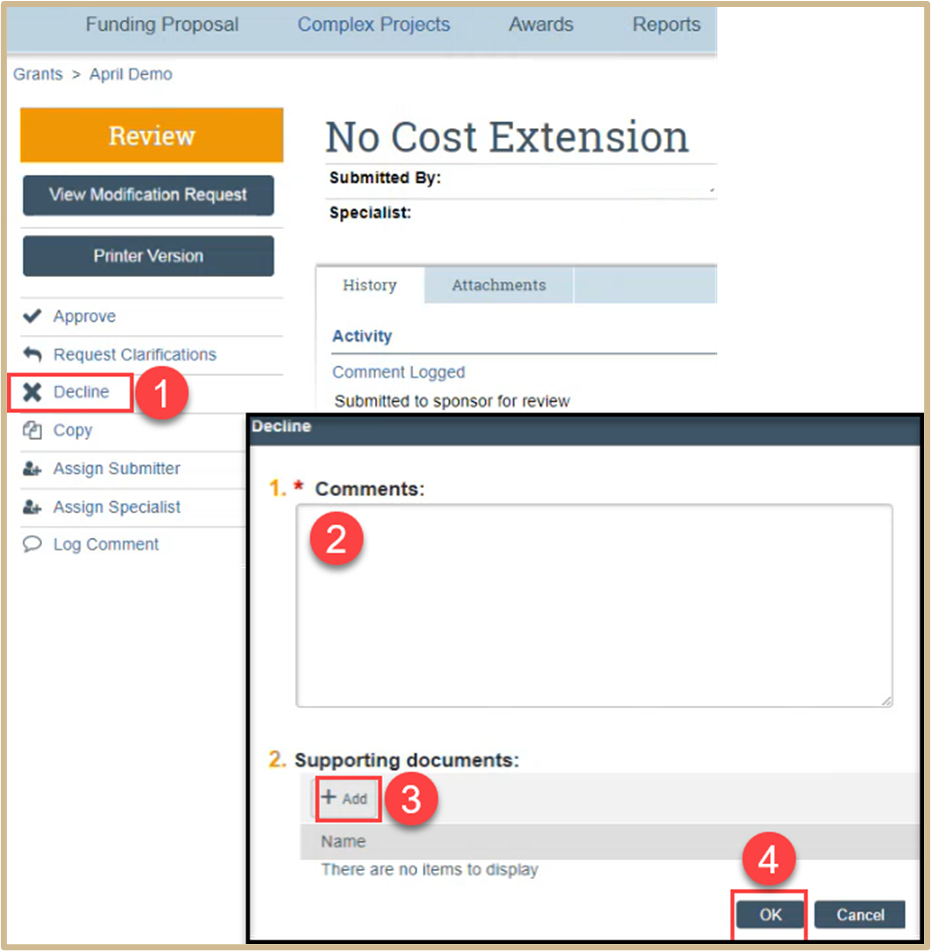
Task: Click the Copy pages icon
Action: 32,430
